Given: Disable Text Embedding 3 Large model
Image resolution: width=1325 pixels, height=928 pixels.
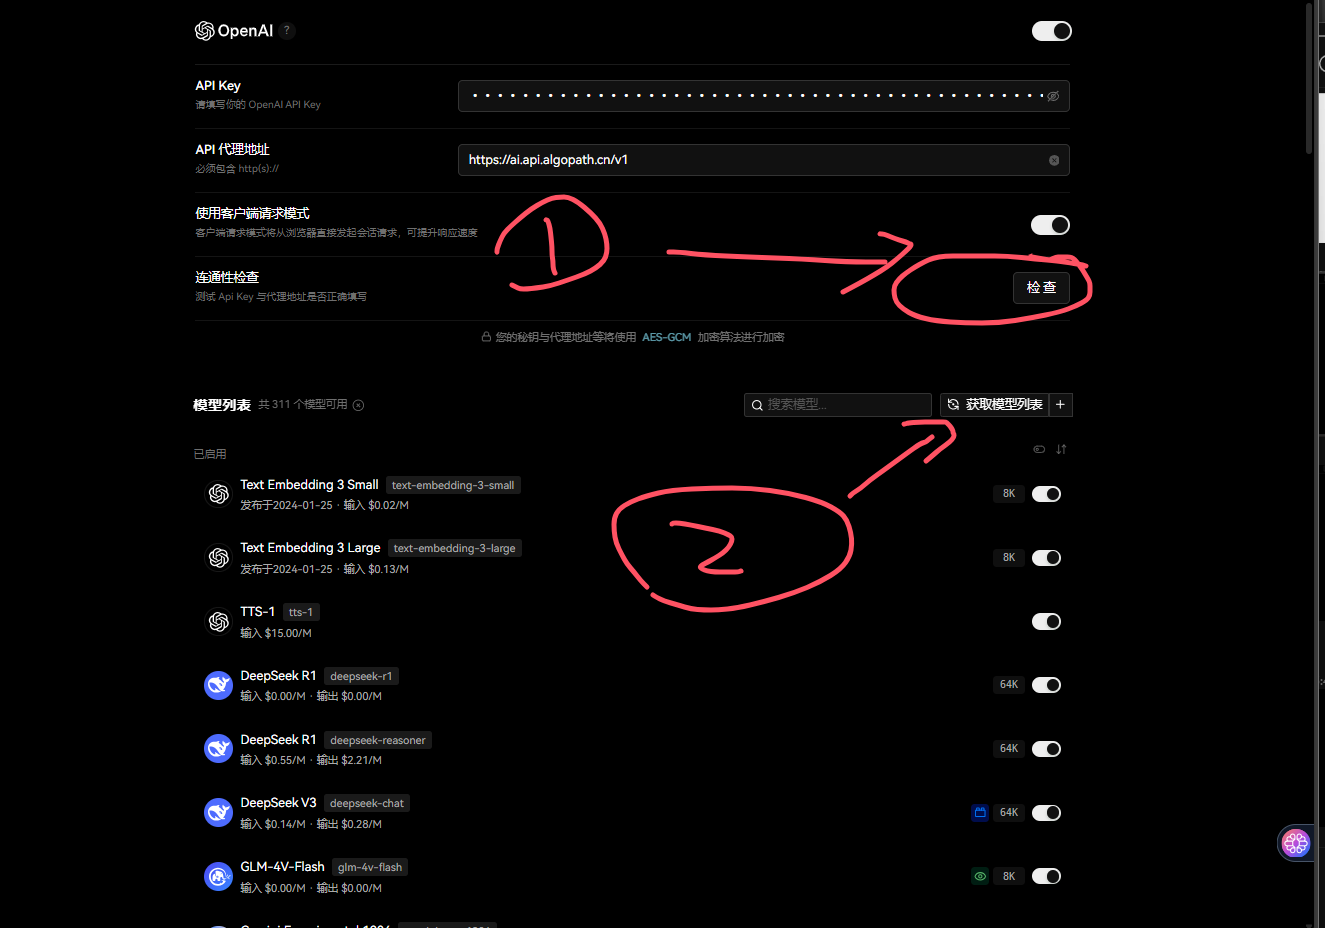Looking at the screenshot, I should coord(1046,558).
